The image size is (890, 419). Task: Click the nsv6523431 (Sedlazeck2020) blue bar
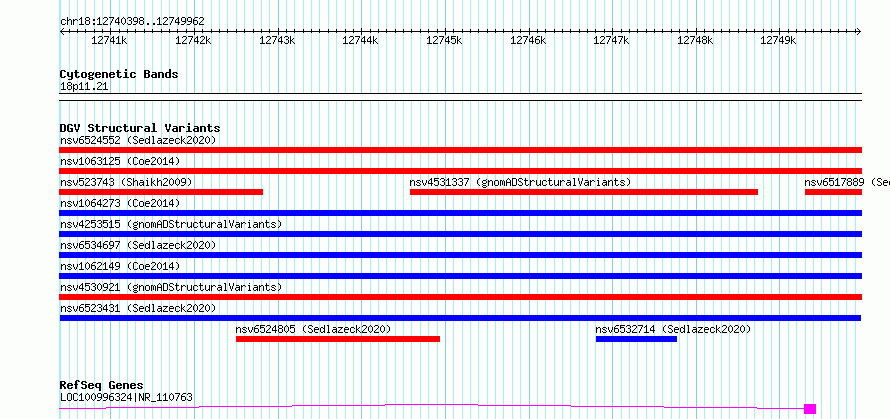point(460,318)
